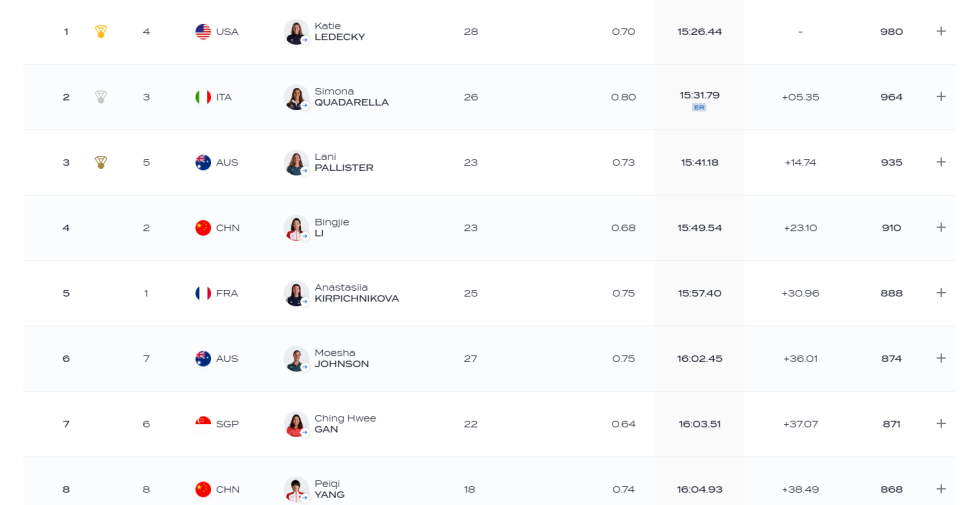Open Ching Hwee Gan's profile photo
The image size is (960, 505).
pyautogui.click(x=296, y=424)
